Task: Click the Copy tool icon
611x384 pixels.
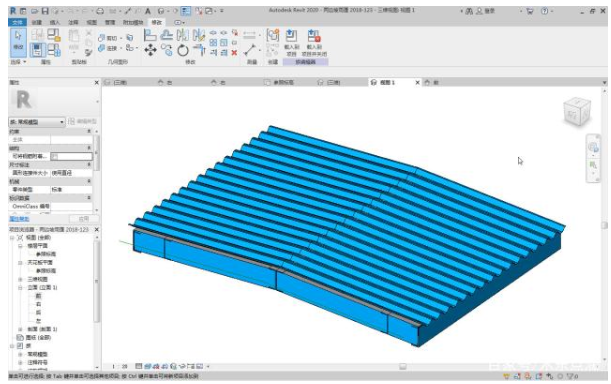Action: pos(167,50)
